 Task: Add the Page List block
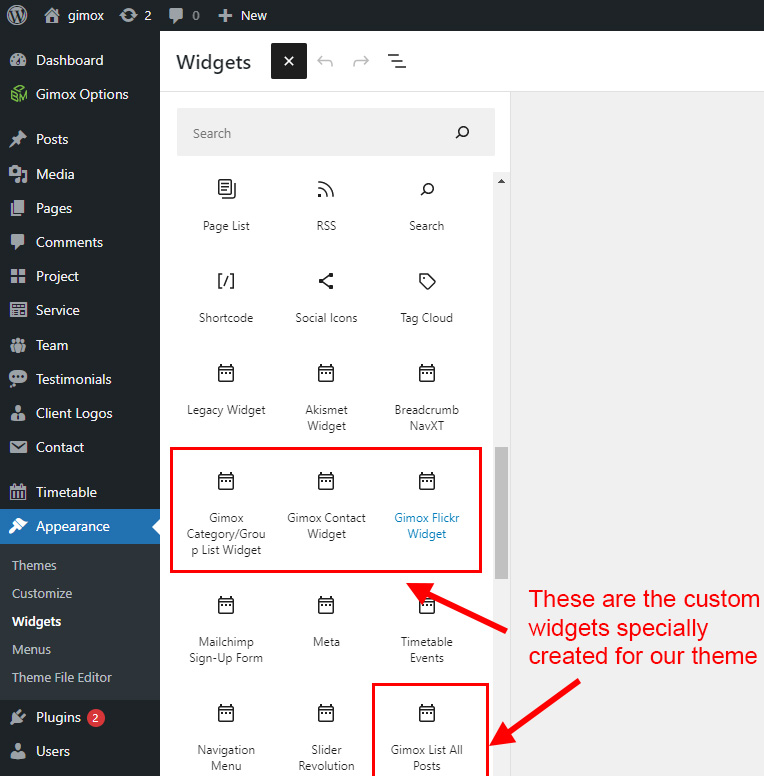[226, 205]
